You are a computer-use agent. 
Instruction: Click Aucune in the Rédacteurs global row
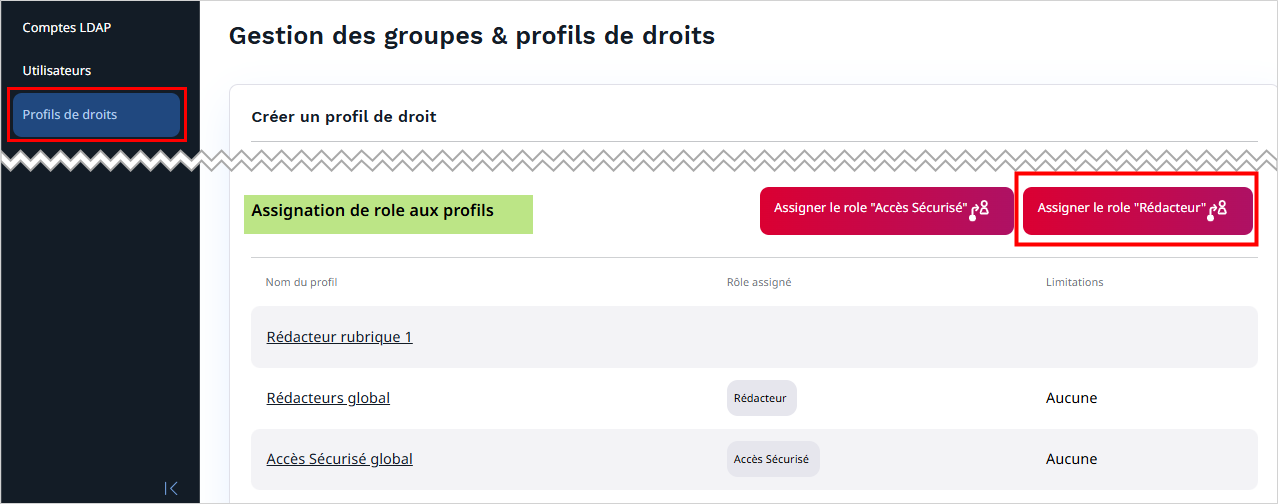tap(1071, 398)
